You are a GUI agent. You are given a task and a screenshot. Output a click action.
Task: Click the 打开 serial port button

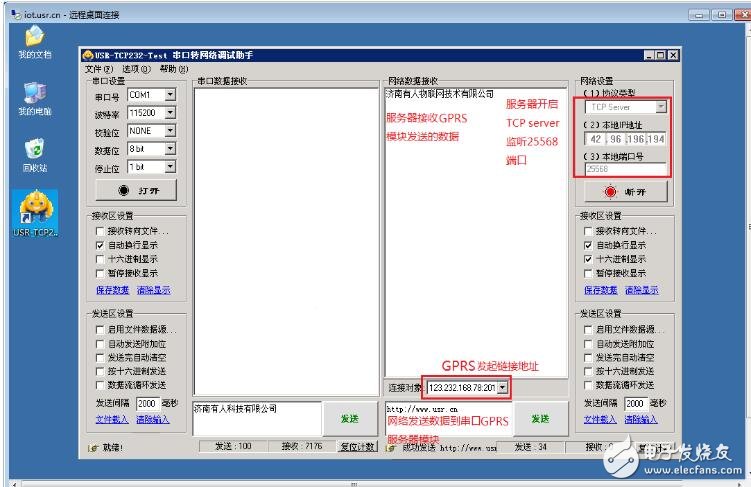pos(137,191)
